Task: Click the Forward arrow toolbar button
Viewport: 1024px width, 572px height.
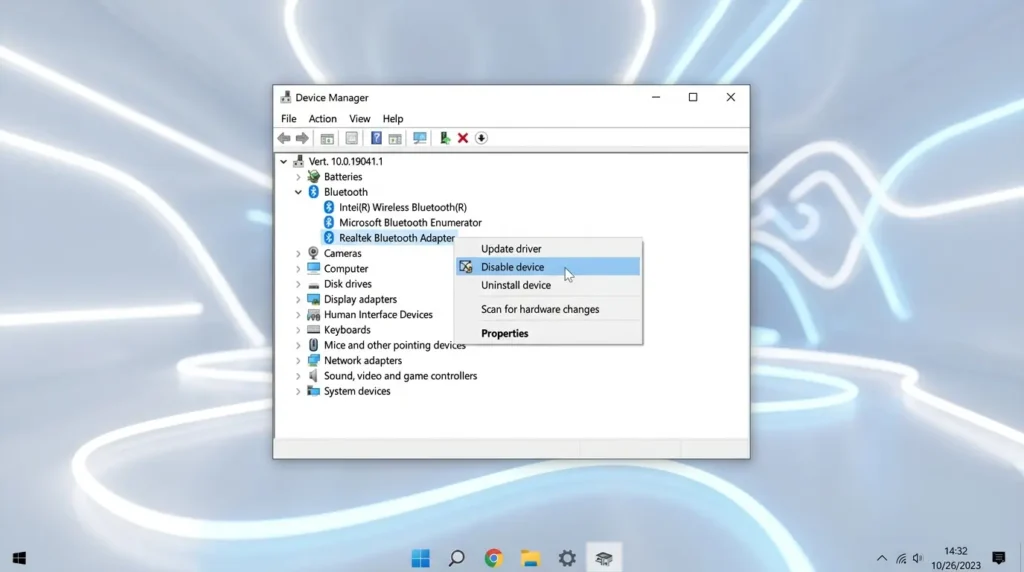Action: (x=302, y=138)
